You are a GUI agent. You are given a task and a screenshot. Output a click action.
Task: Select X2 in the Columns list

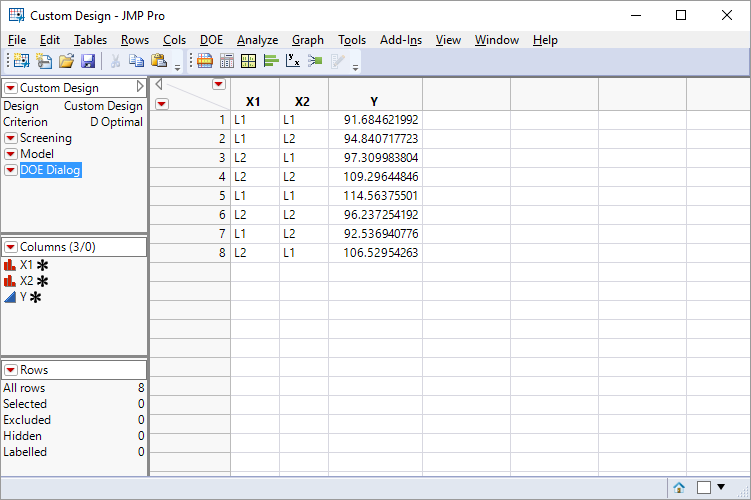point(26,281)
